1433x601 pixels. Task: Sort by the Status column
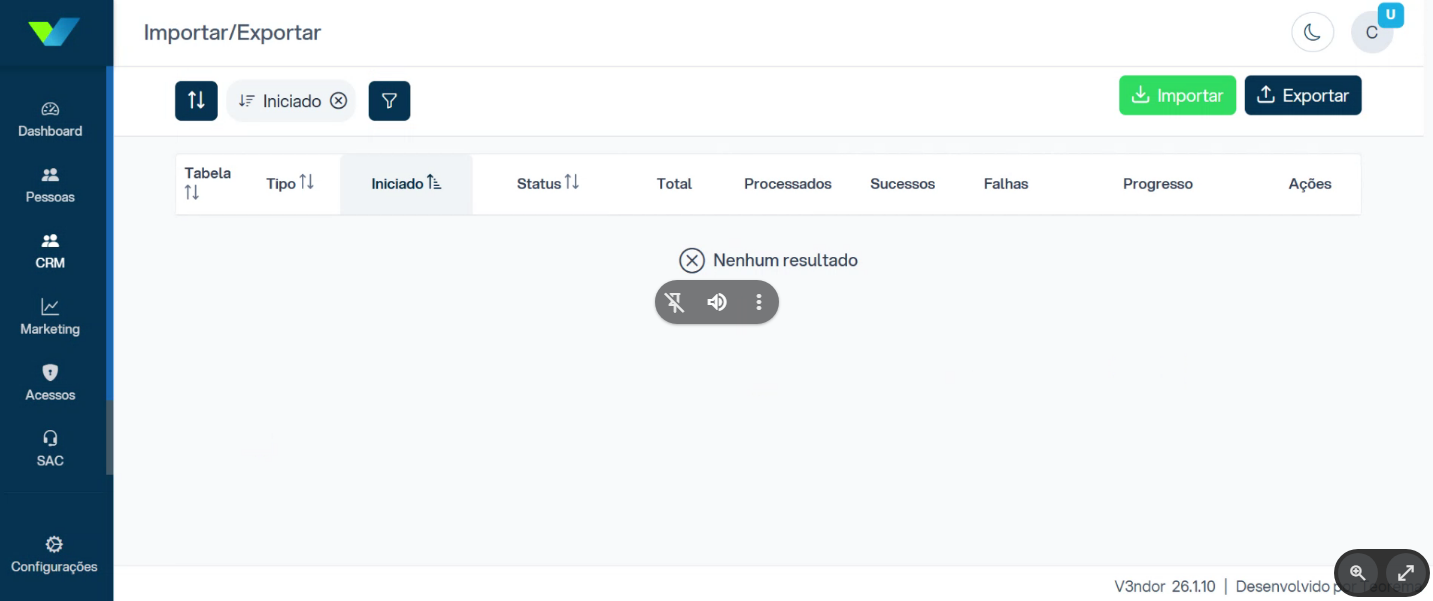coord(548,183)
